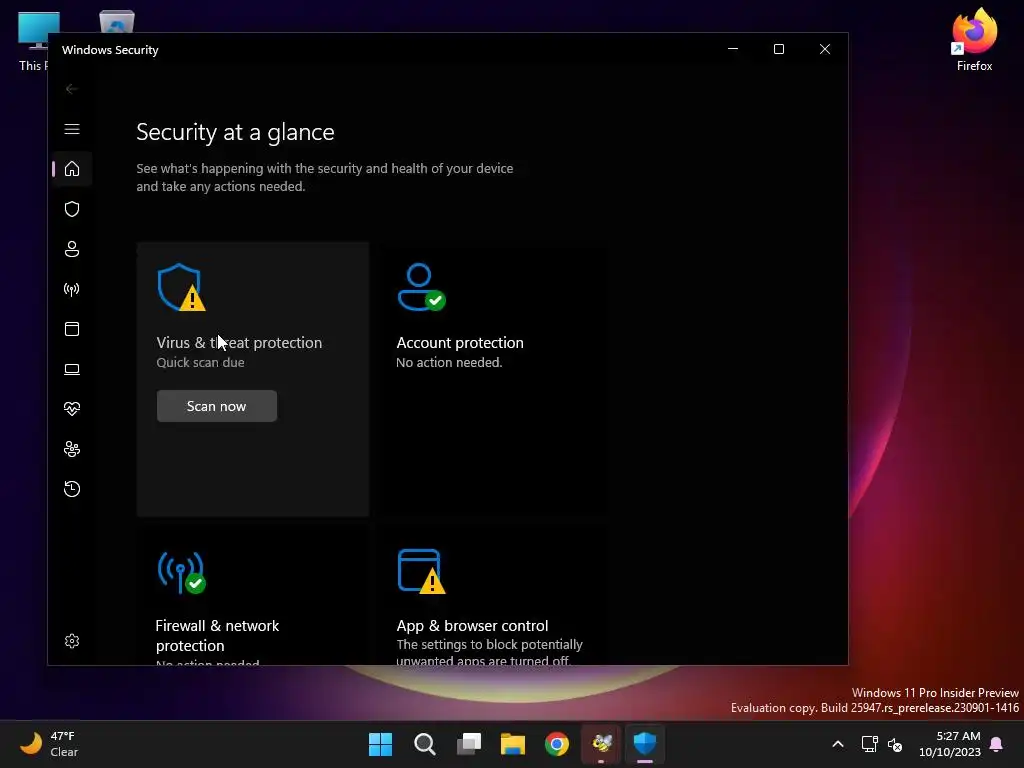Image resolution: width=1024 pixels, height=768 pixels.
Task: Launch Google Chrome from the taskbar
Action: [x=557, y=744]
